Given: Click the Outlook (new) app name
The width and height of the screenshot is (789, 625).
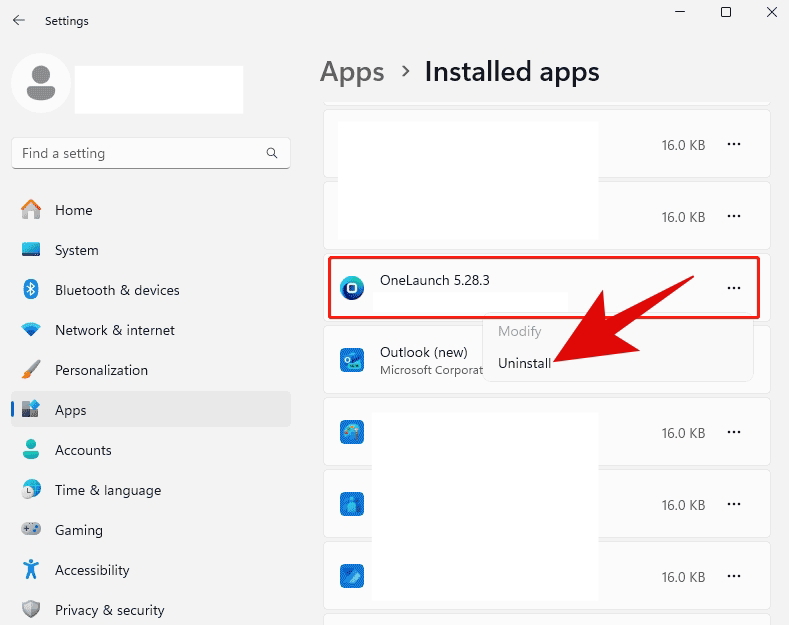Looking at the screenshot, I should point(424,352).
